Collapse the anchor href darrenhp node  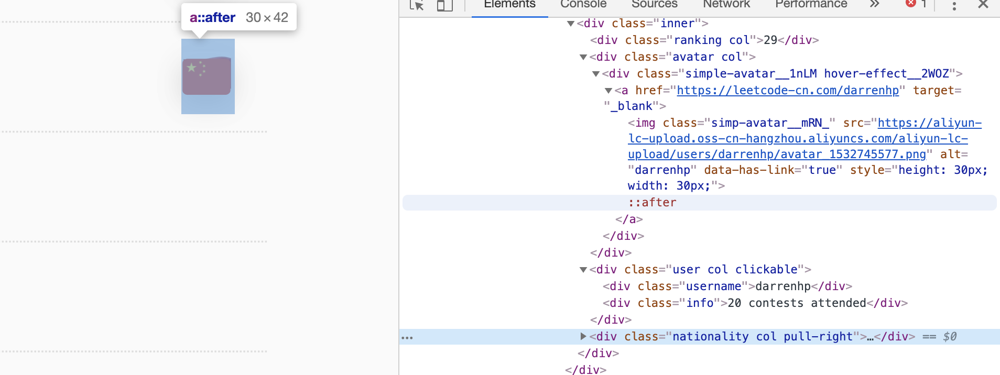[x=608, y=91]
